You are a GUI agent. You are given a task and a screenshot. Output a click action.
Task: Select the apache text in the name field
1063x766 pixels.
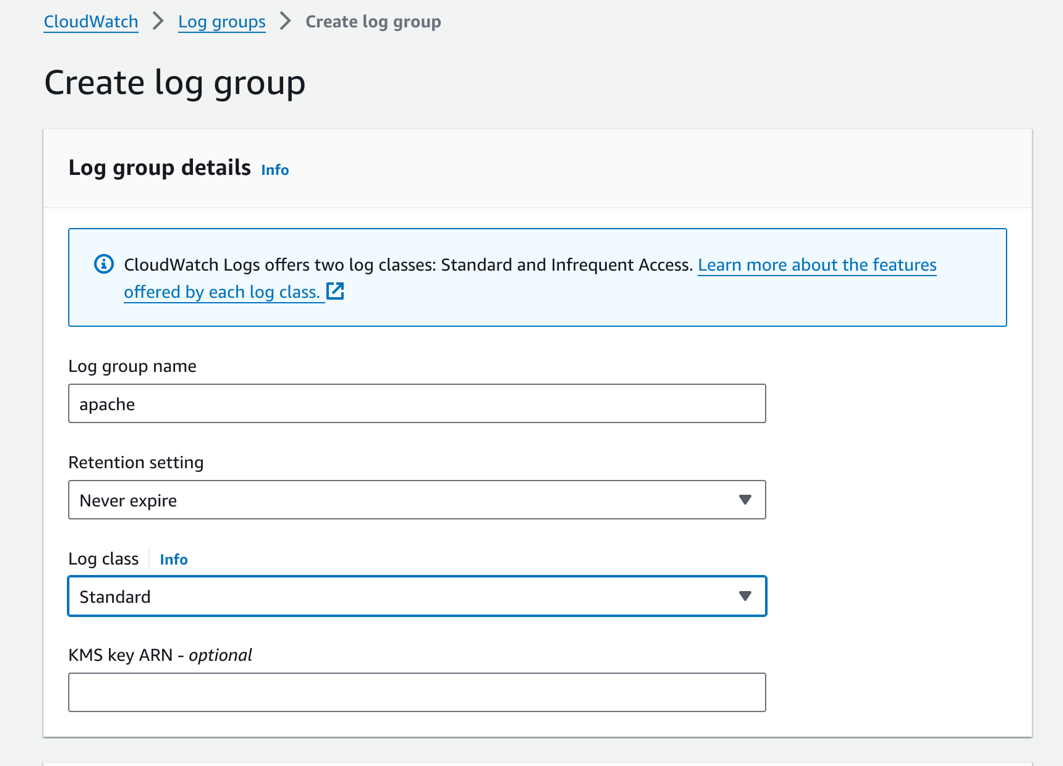[104, 403]
